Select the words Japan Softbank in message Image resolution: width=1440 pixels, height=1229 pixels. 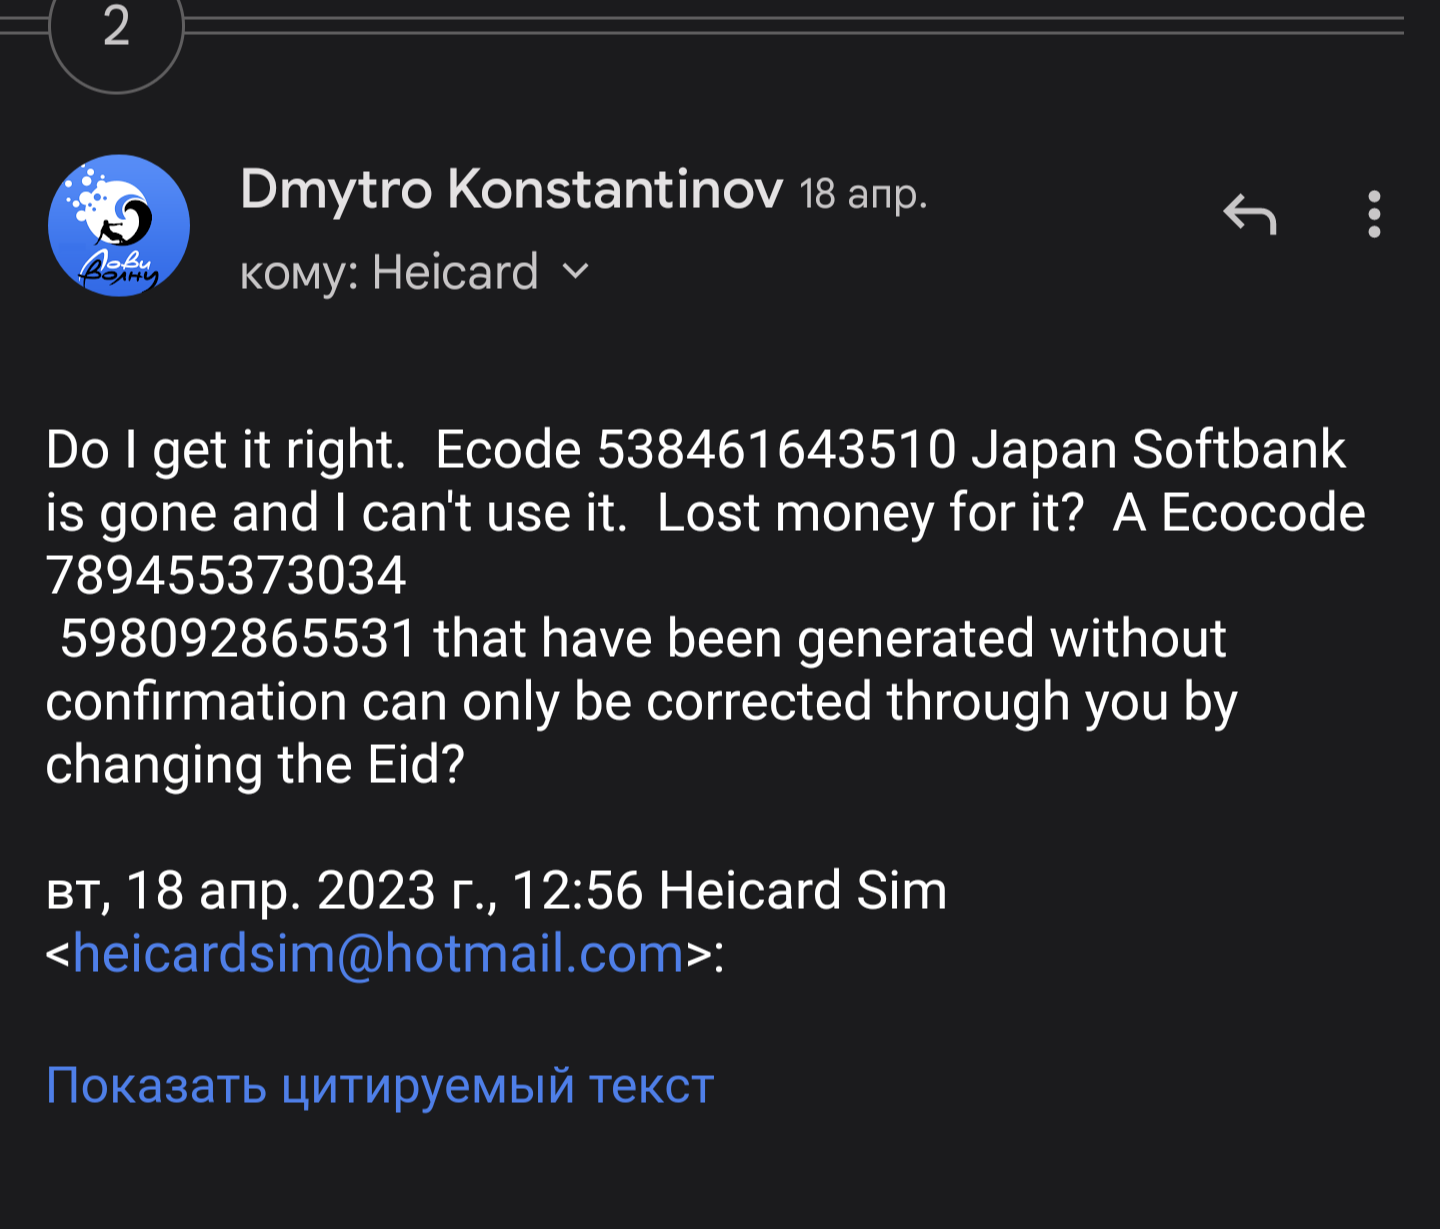point(1159,449)
